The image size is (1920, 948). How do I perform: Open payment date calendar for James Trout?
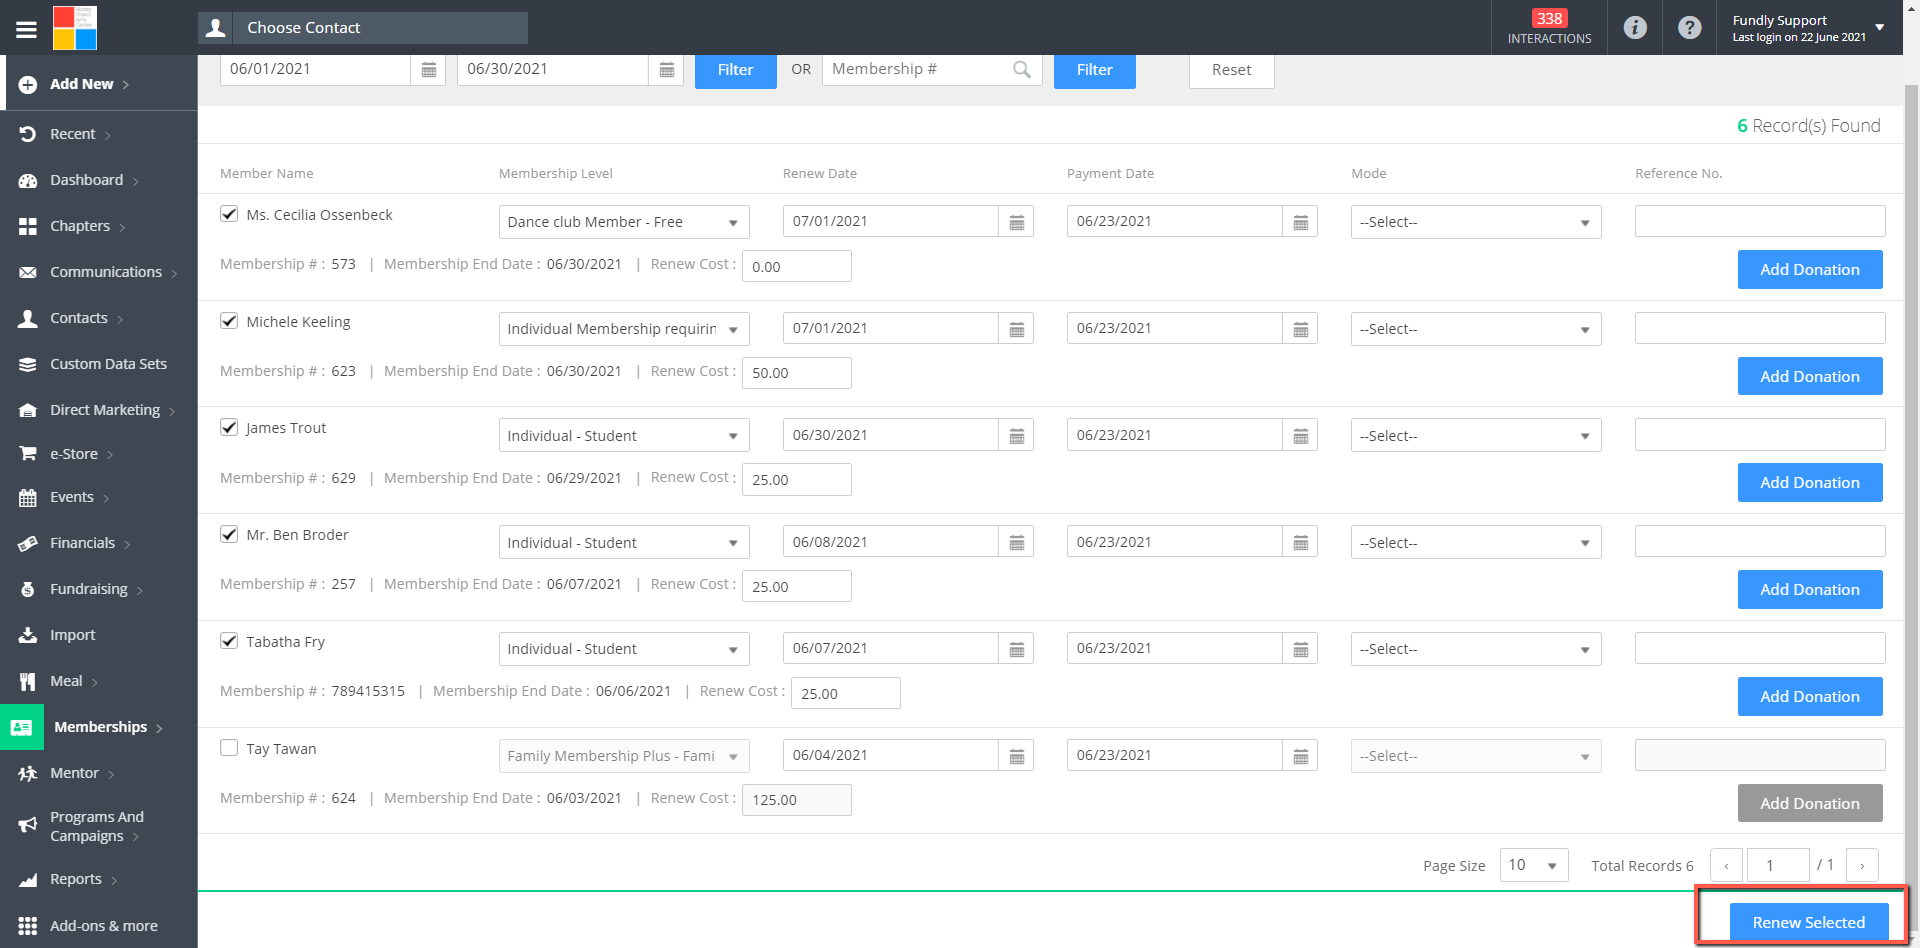[1300, 435]
